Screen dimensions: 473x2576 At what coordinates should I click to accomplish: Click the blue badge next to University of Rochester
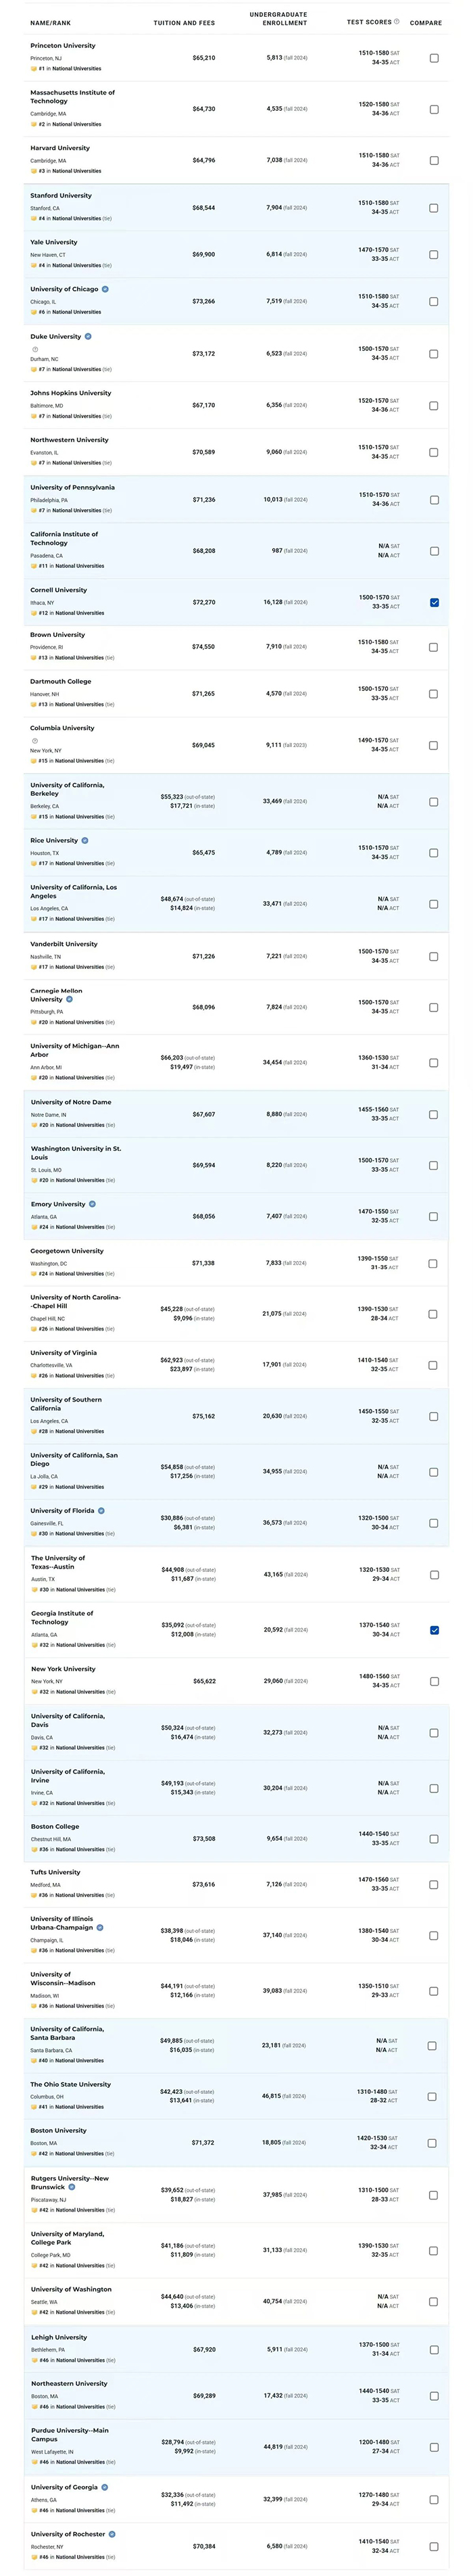click(x=112, y=2534)
